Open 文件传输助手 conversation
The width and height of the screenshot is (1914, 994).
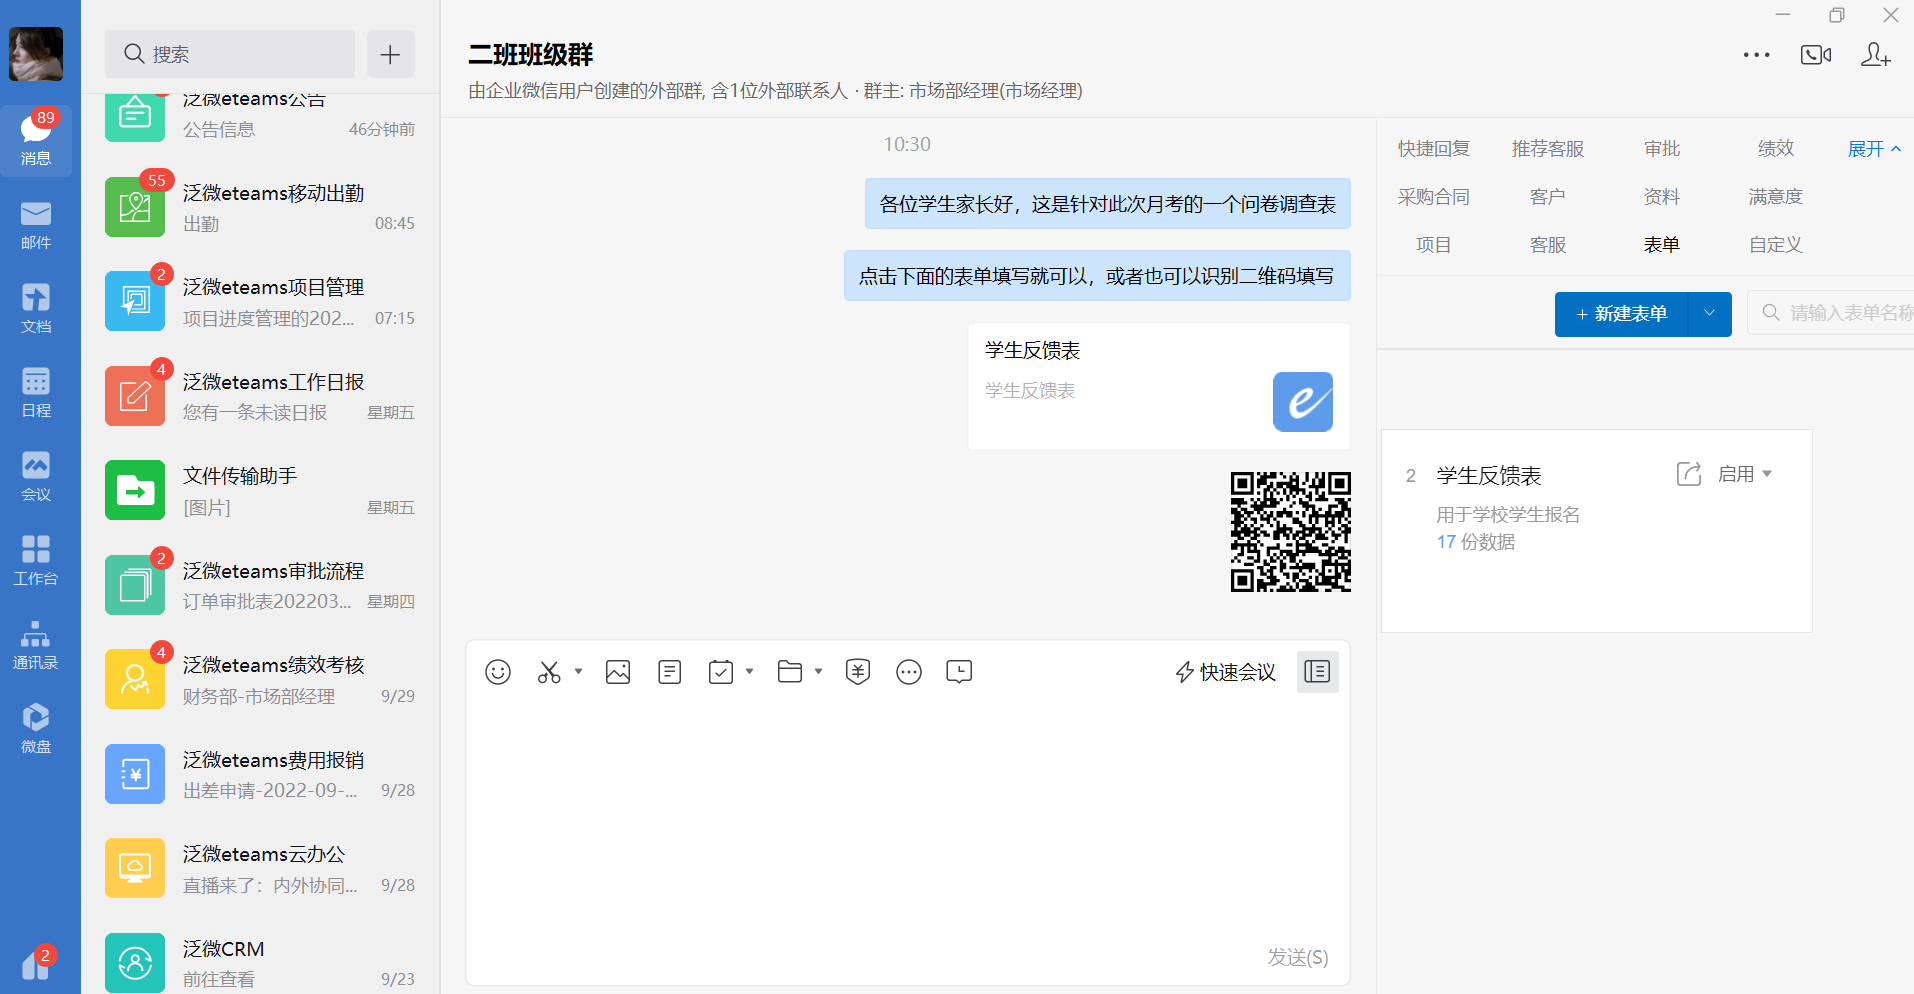pos(260,490)
